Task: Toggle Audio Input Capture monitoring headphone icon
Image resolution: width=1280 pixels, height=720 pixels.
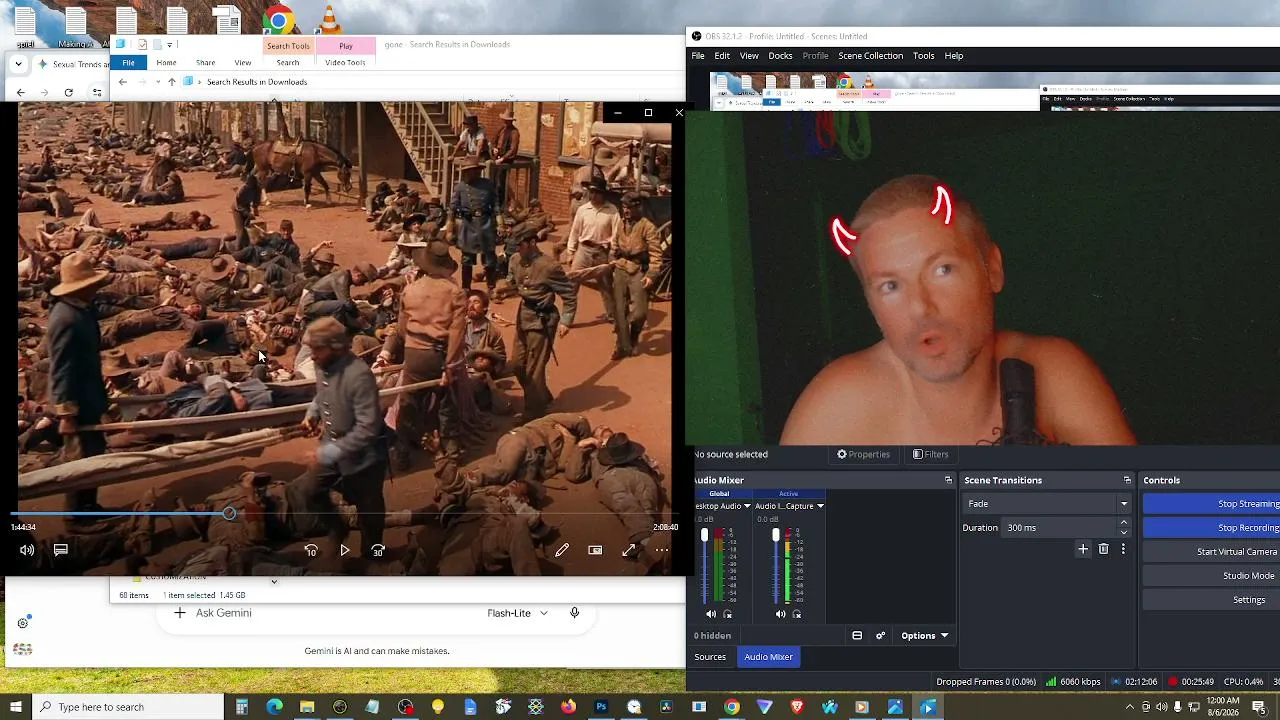Action: coord(798,614)
